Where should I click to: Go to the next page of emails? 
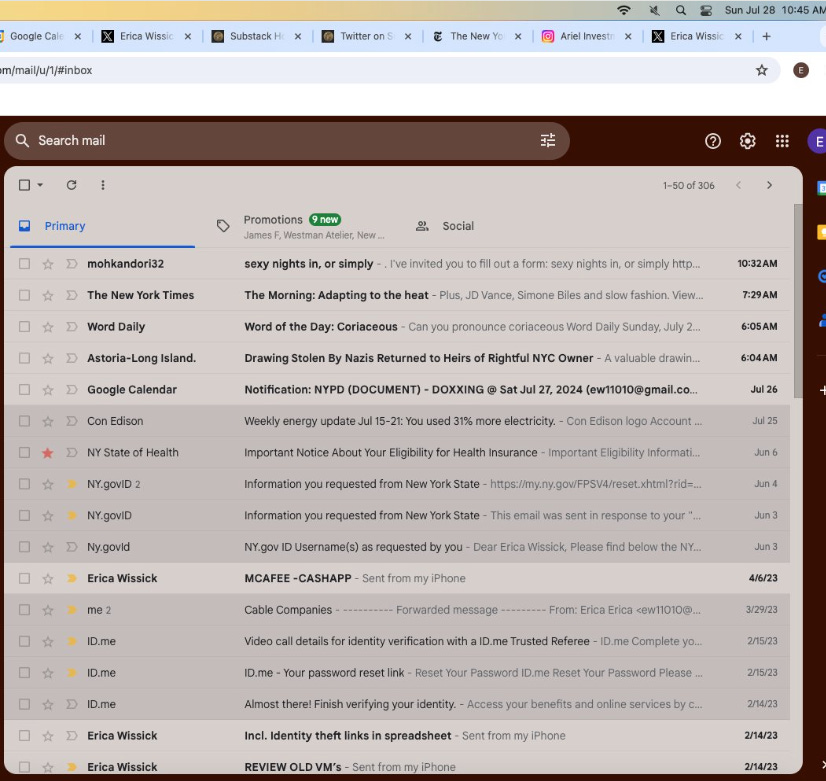pos(769,185)
